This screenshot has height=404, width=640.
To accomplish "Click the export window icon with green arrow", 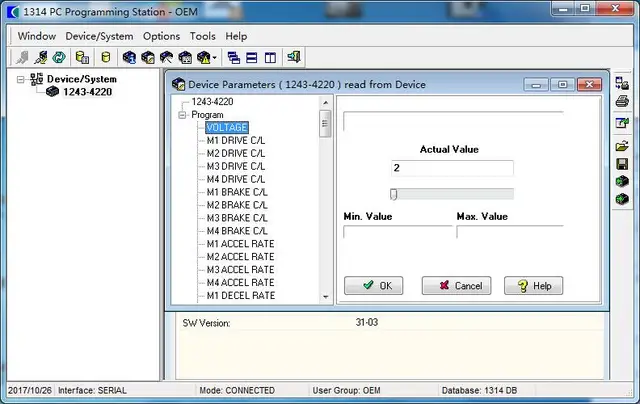I will coord(622,122).
